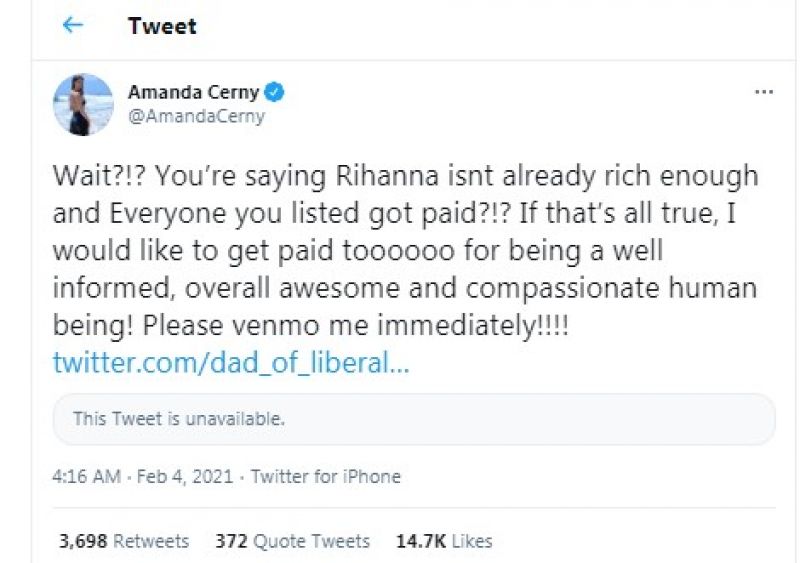
Task: Open the twitter.com/dad_of_liberal link
Action: point(231,363)
